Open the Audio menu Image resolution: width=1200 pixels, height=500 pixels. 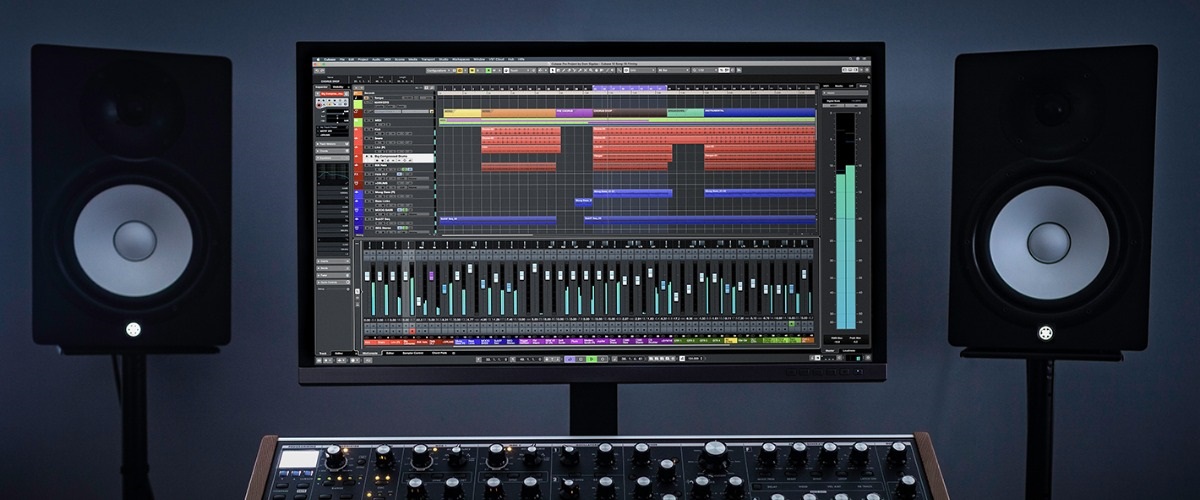(376, 59)
